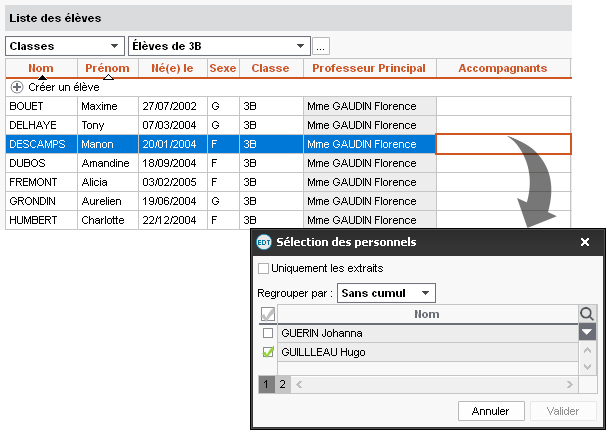Click the Nom header in personnel dialog
The height and width of the screenshot is (430, 606).
point(427,314)
